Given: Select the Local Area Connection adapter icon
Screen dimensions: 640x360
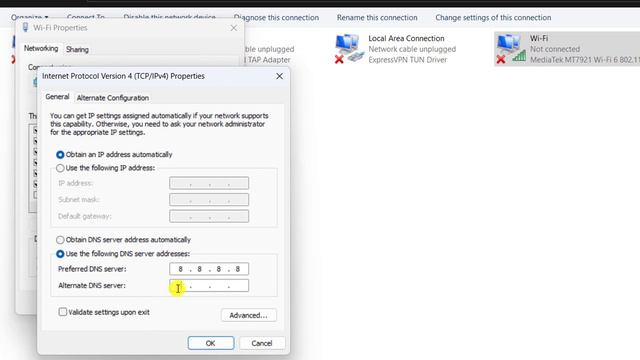Looking at the screenshot, I should coord(349,49).
